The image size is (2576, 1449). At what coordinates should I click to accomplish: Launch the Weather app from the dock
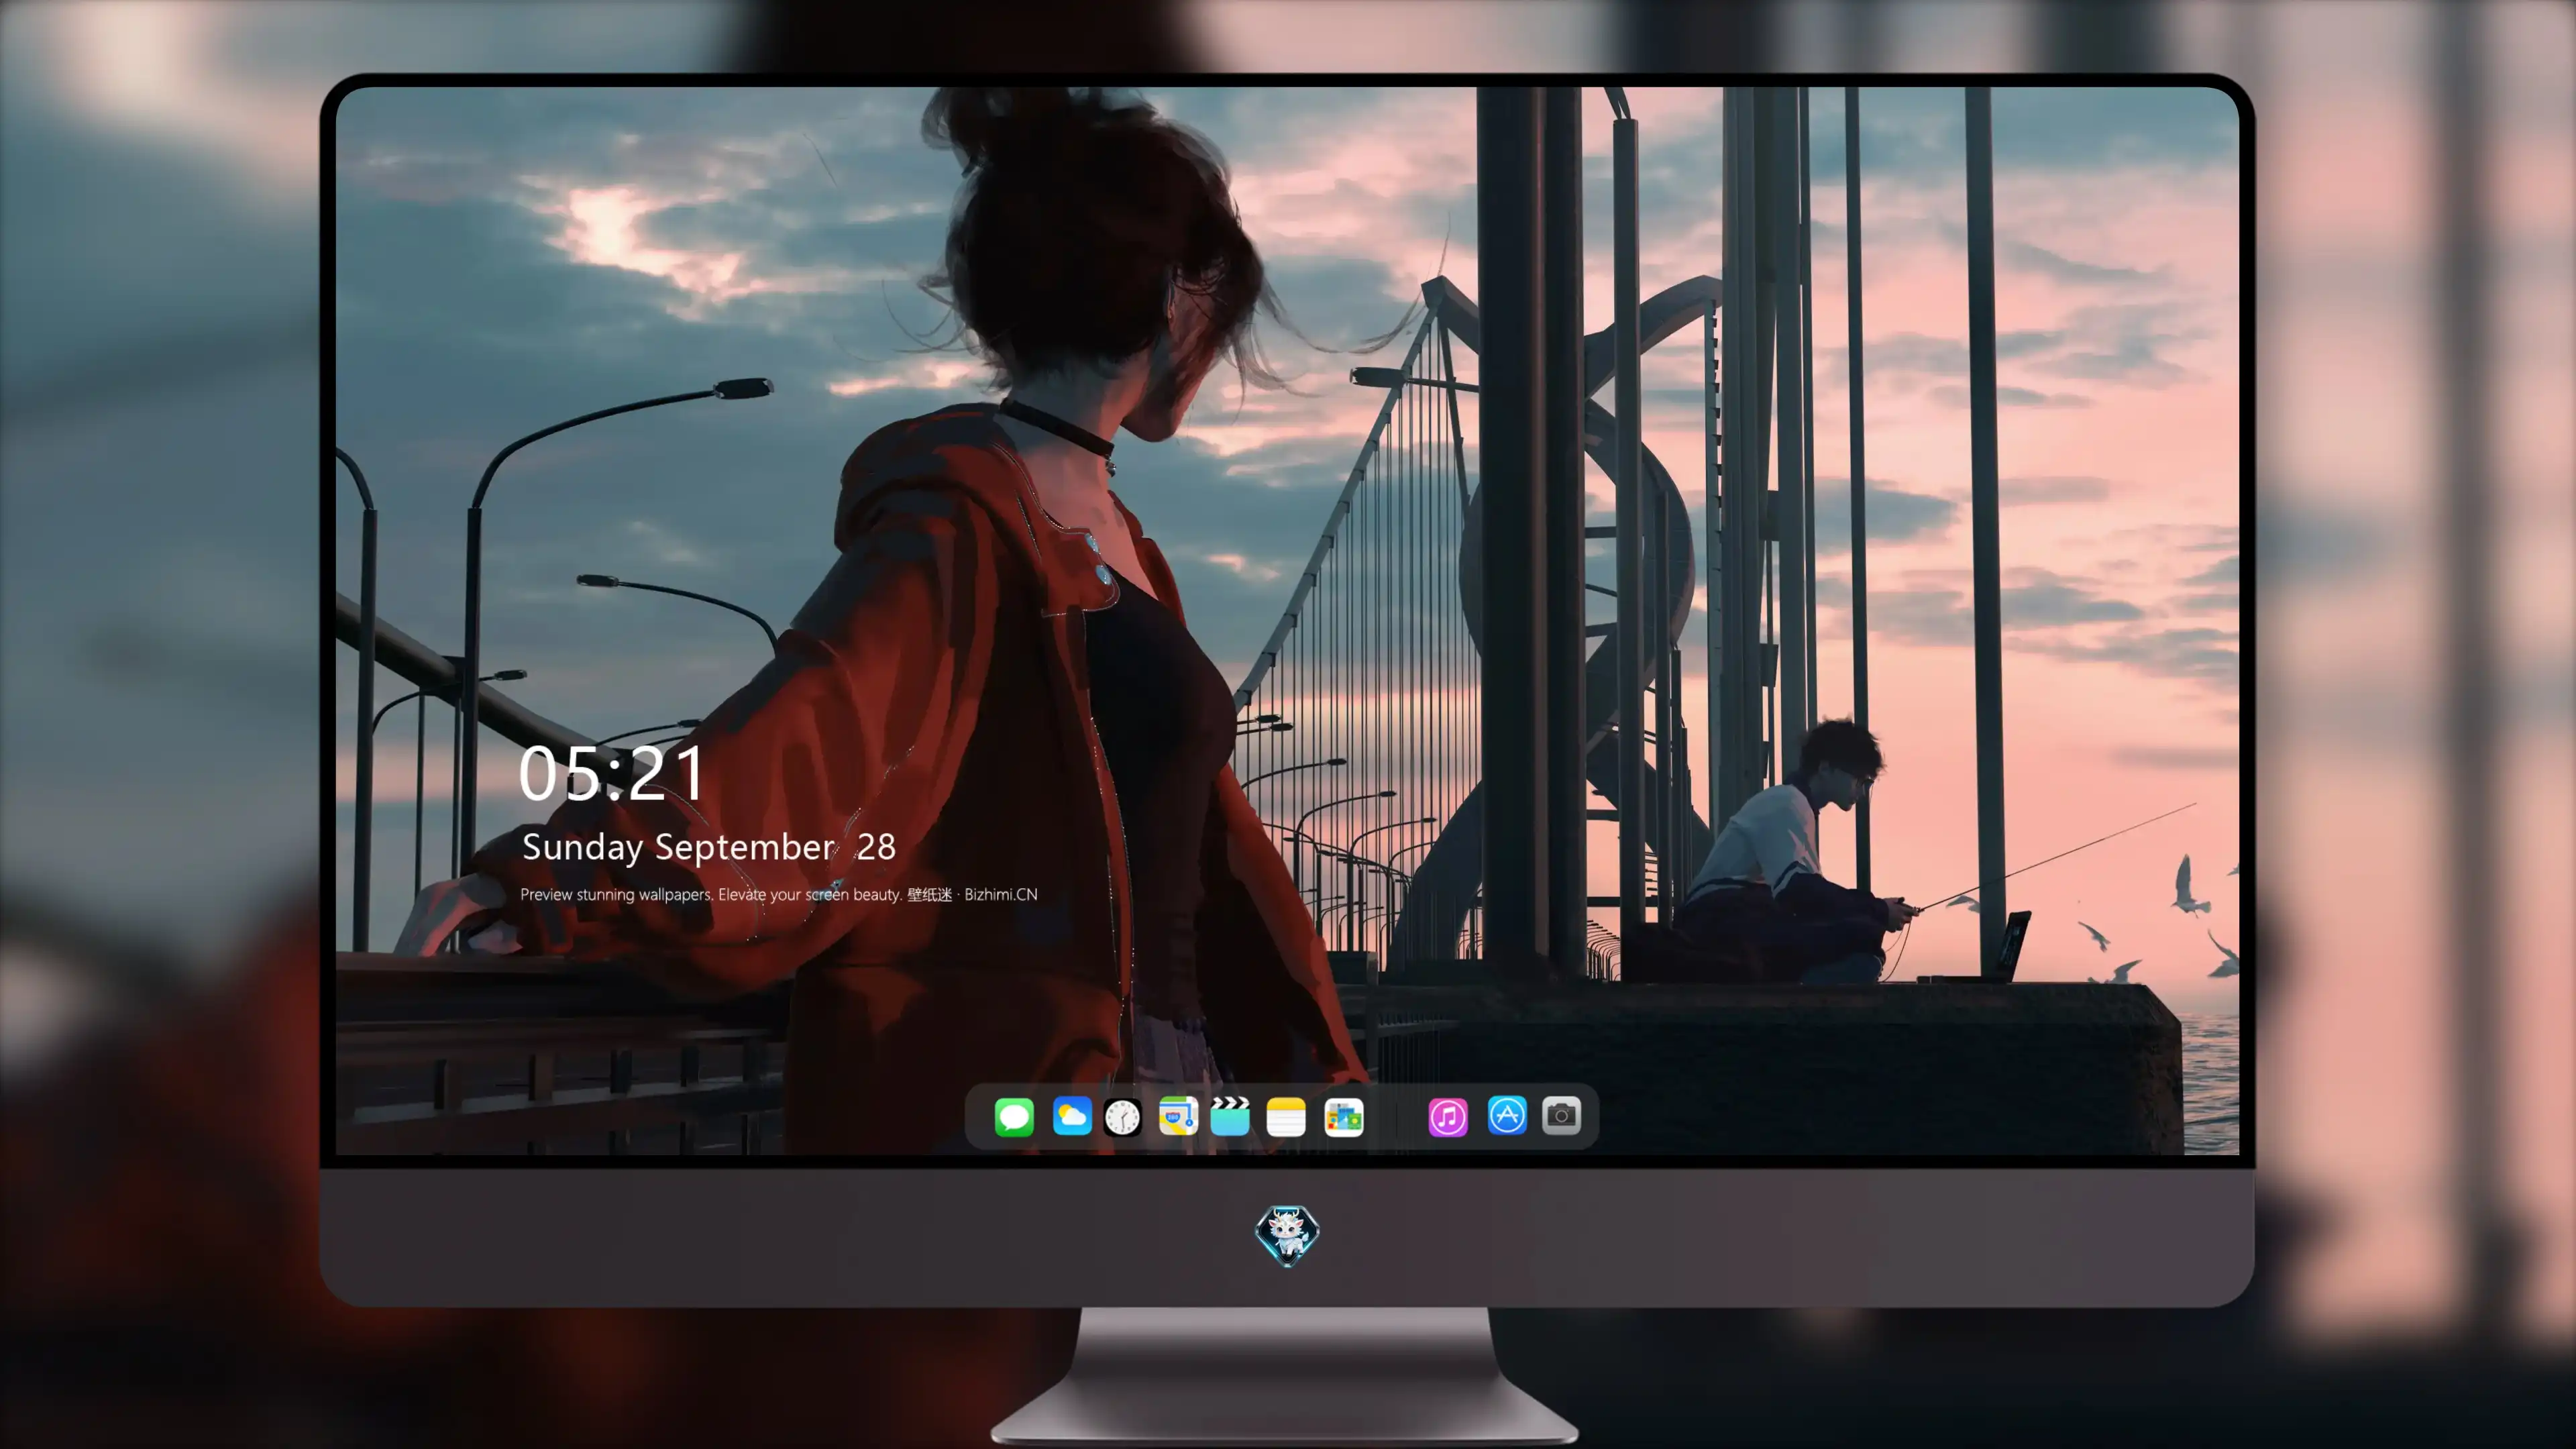[1072, 1117]
